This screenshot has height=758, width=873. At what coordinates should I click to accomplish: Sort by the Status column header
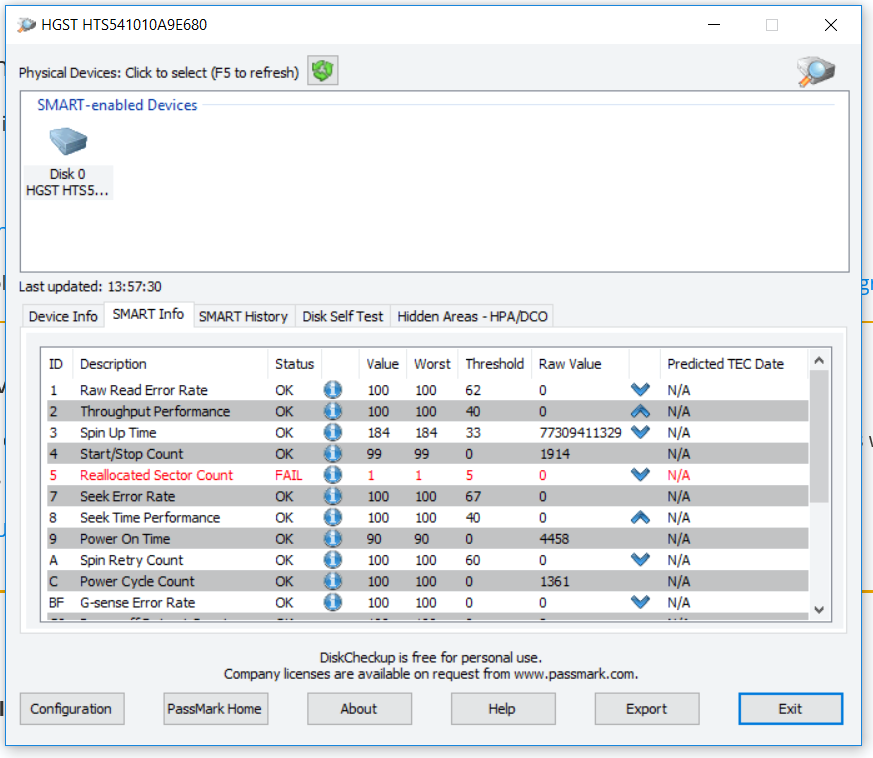click(x=295, y=364)
